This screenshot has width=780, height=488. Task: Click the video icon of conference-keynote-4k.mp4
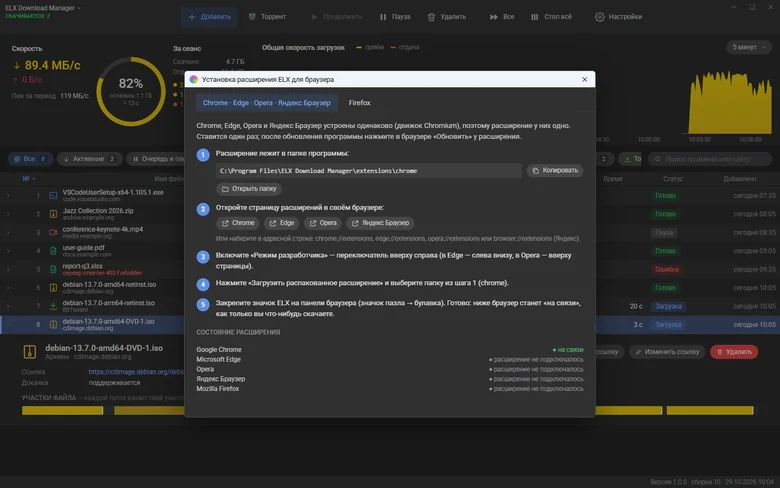click(x=53, y=232)
